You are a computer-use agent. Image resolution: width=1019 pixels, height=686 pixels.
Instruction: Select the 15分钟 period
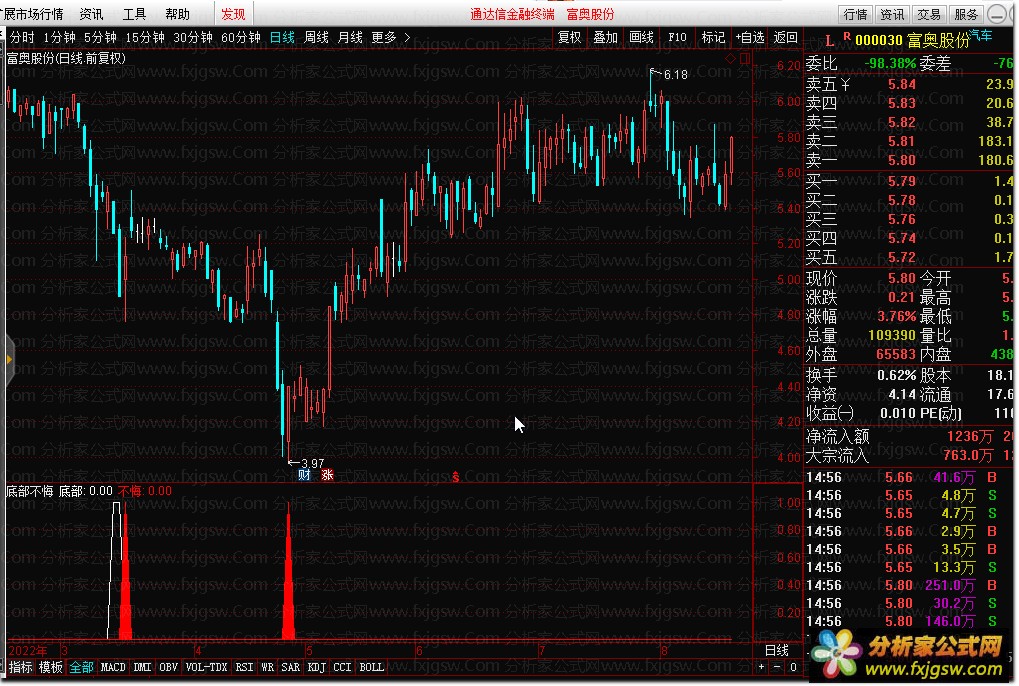pos(145,38)
